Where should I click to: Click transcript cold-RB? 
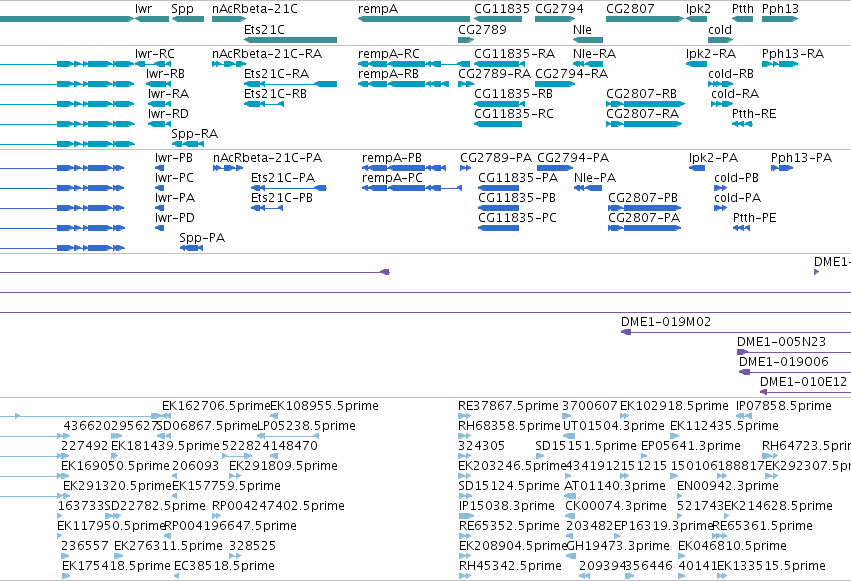coord(720,84)
